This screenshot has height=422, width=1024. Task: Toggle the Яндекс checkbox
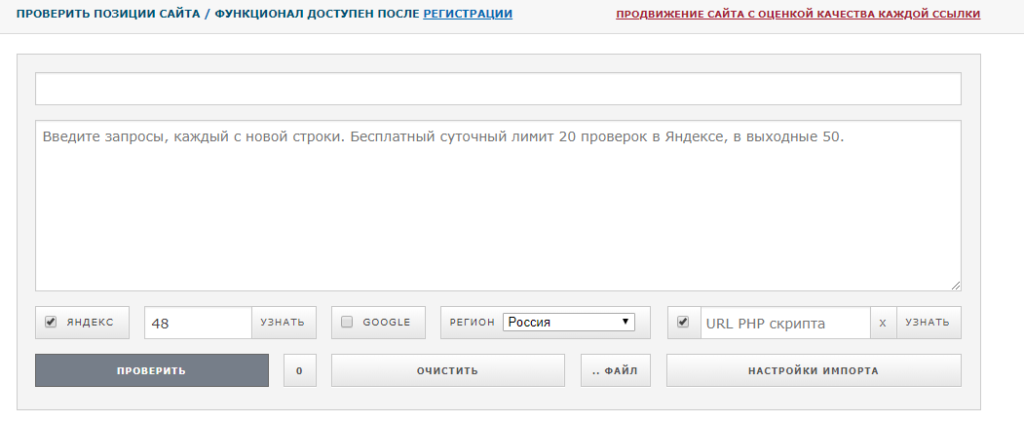50,323
